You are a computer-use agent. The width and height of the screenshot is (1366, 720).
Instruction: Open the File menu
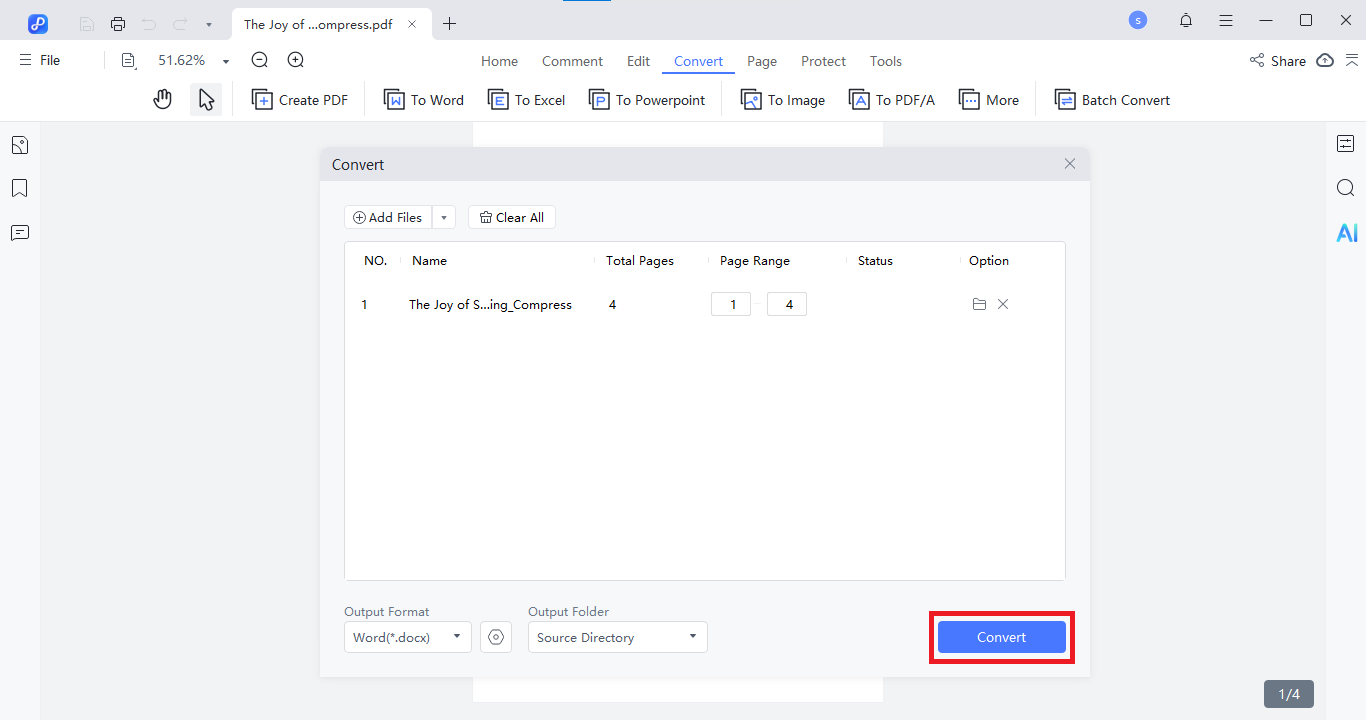coord(38,60)
